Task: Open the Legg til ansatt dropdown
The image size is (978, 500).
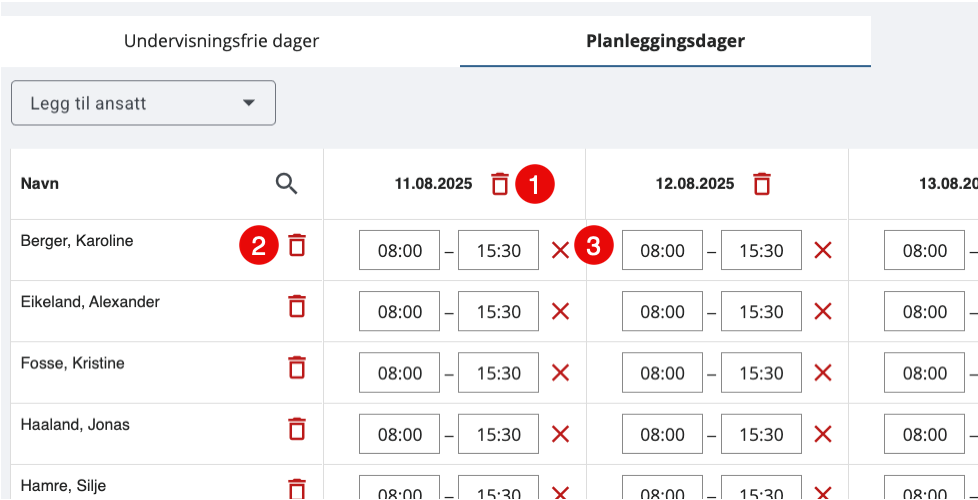Action: click(x=143, y=103)
